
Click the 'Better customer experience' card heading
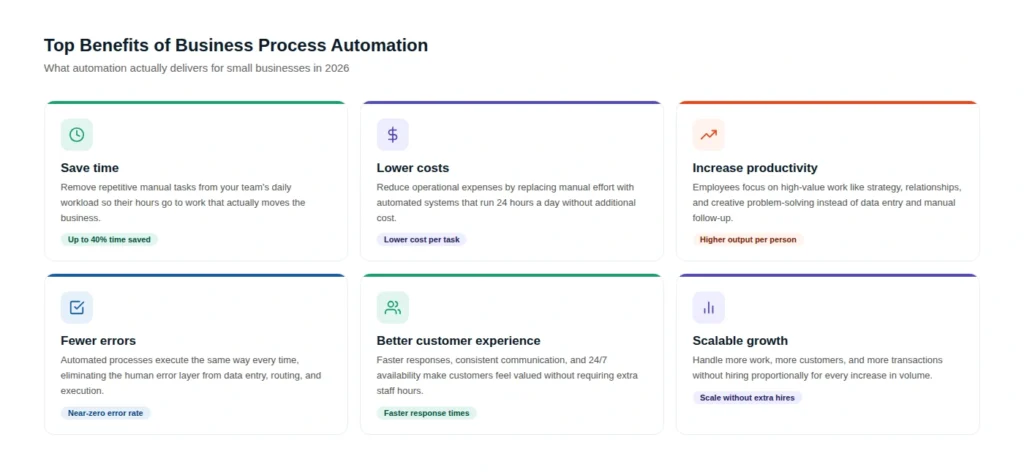coord(458,341)
